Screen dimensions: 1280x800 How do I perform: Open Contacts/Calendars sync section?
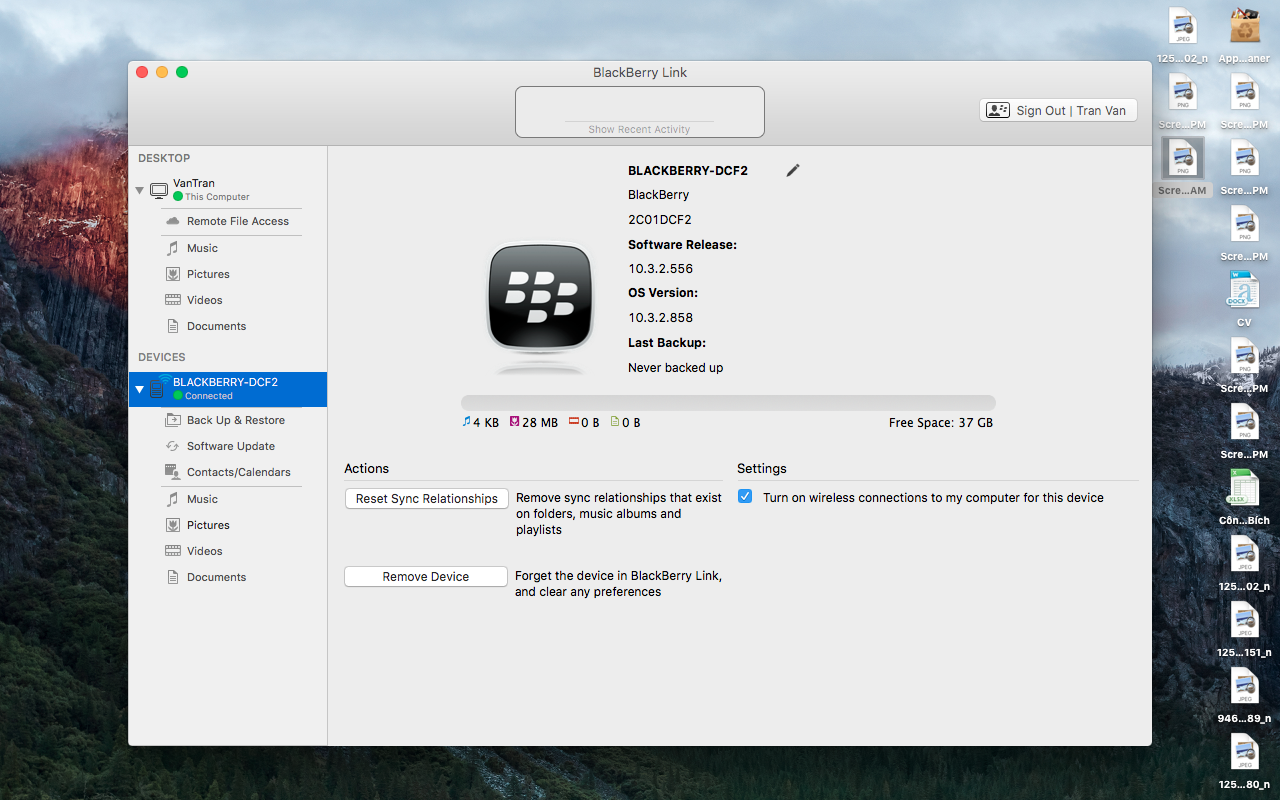point(238,472)
